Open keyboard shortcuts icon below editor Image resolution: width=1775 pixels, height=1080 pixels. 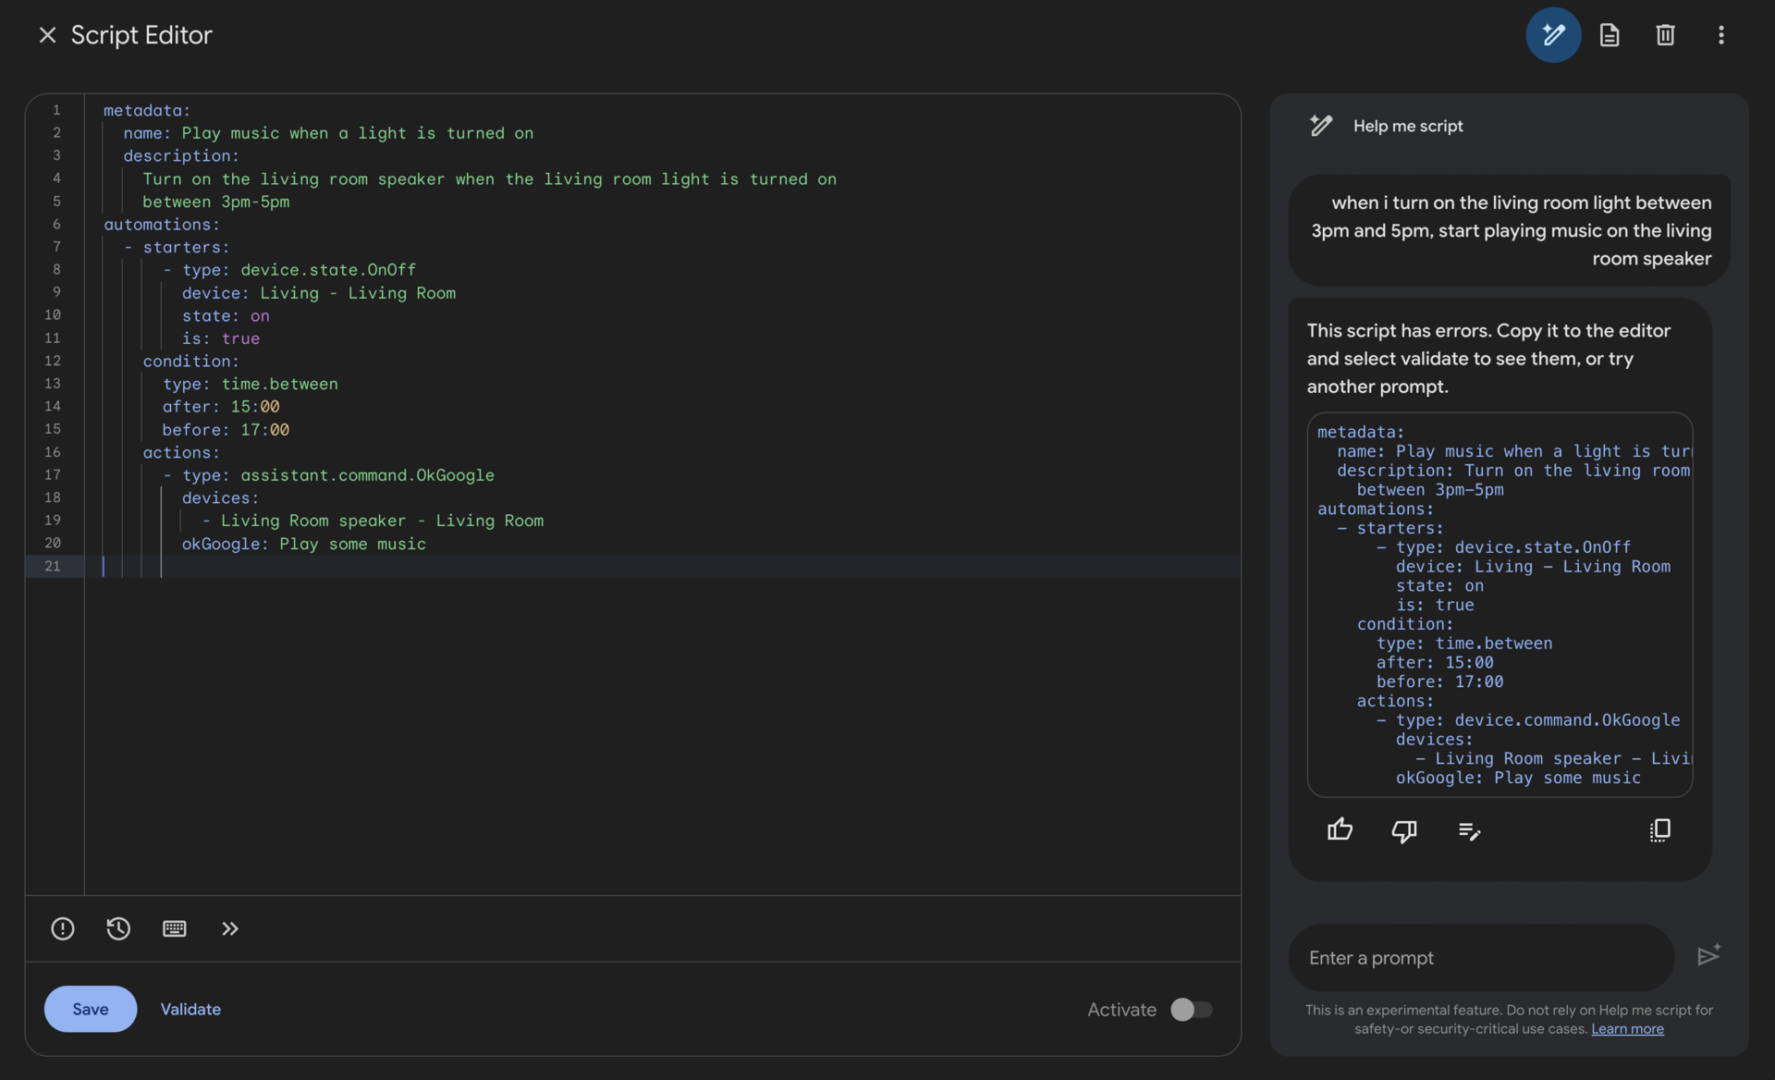175,928
